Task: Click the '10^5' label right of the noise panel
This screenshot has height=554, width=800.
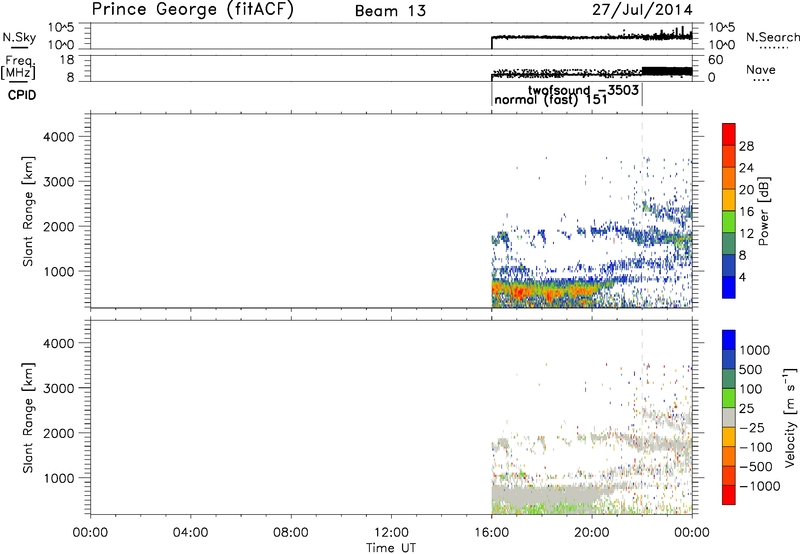Action: click(722, 28)
